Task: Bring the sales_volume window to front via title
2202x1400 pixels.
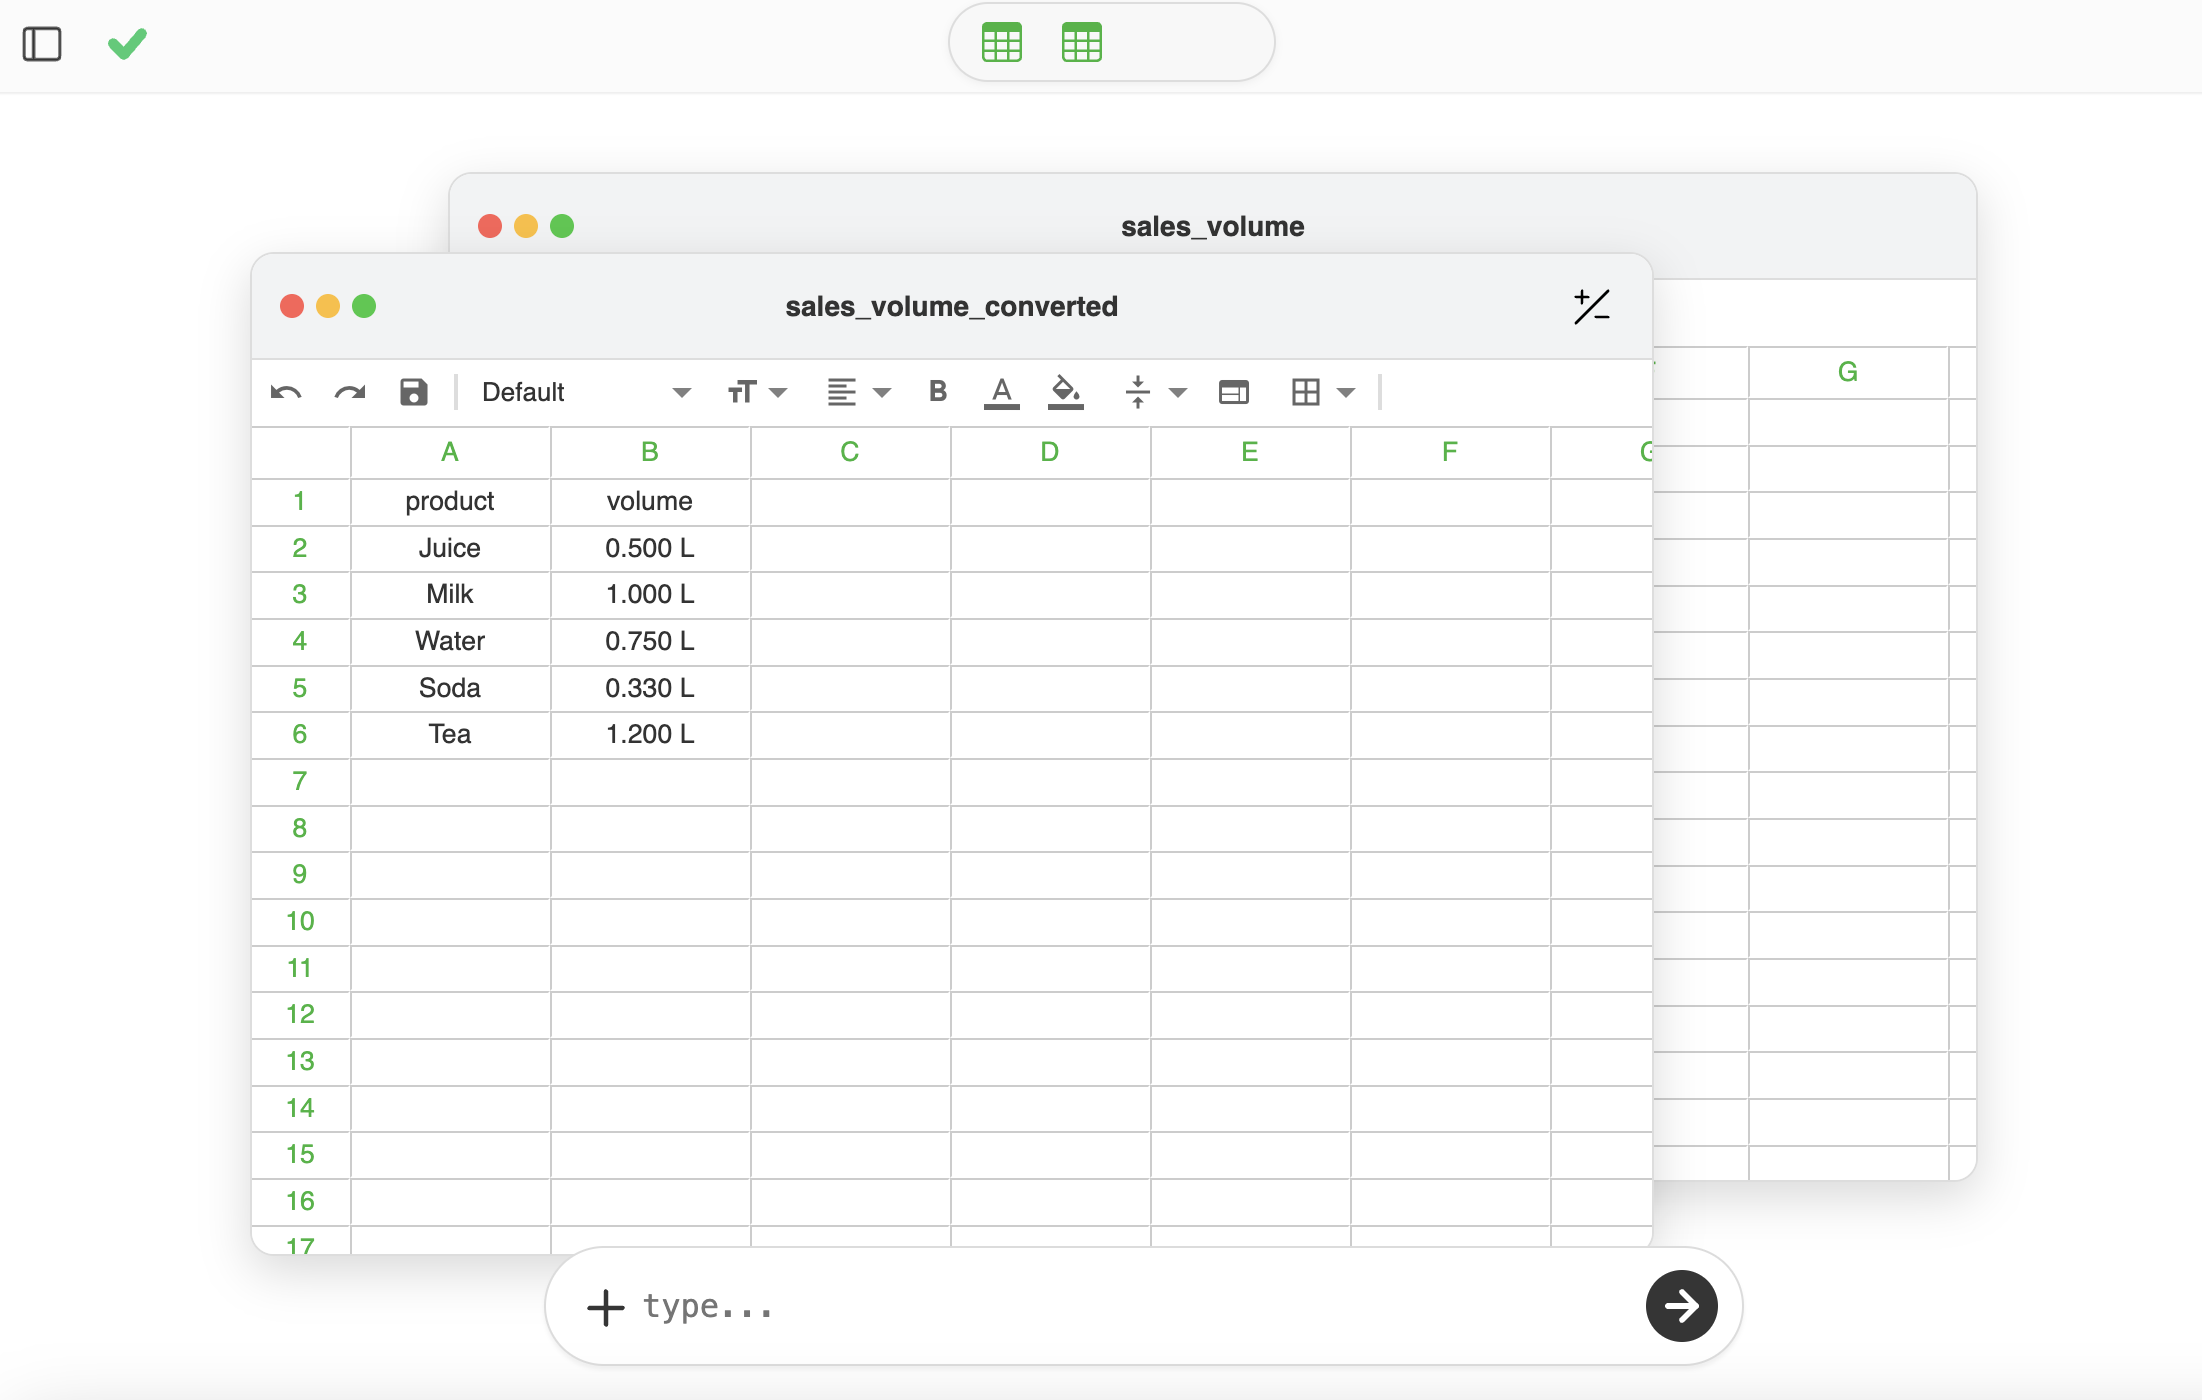Action: [1212, 226]
